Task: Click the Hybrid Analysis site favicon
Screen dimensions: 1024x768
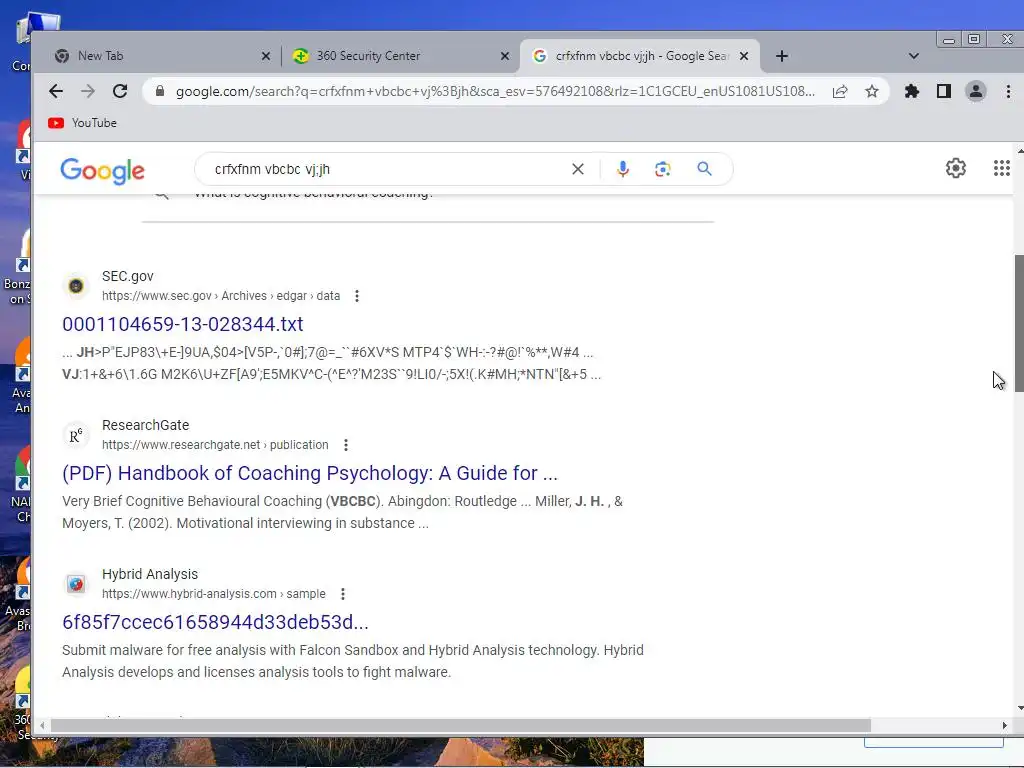Action: click(x=76, y=584)
